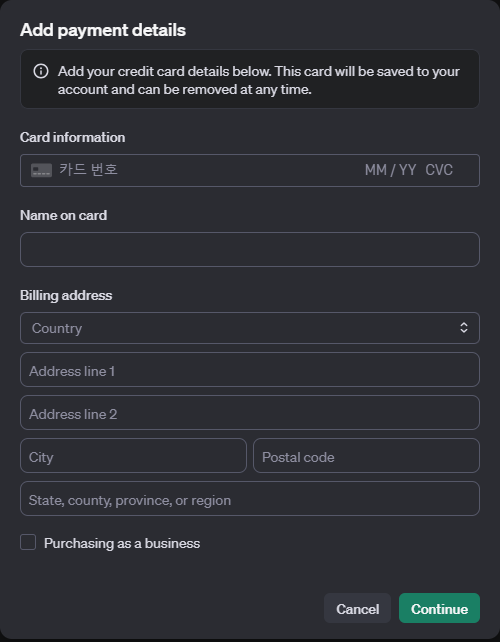Click the MM / YY expiry field
Image resolution: width=500 pixels, height=642 pixels.
click(390, 170)
